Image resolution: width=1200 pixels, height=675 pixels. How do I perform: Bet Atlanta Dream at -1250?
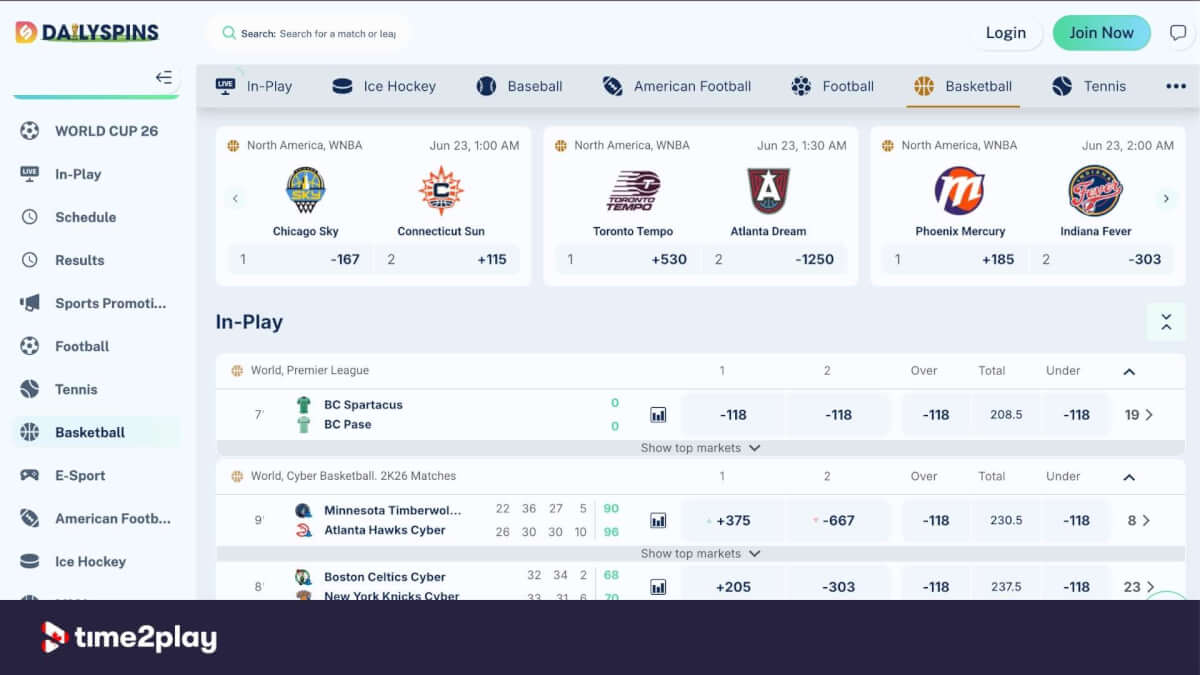775,259
